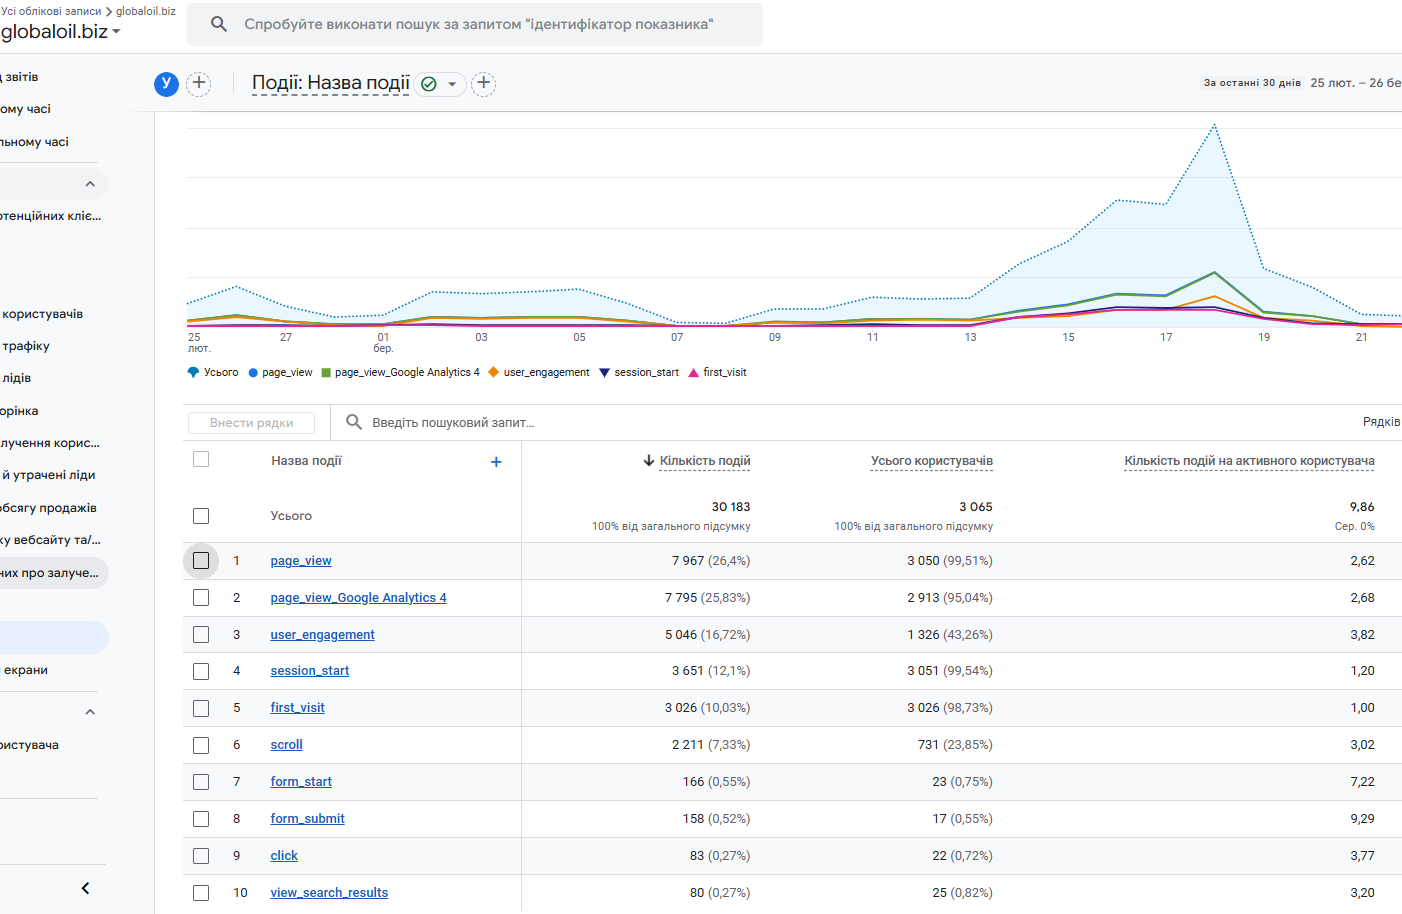
Task: Select the checkbox for session_start row
Action: point(201,671)
